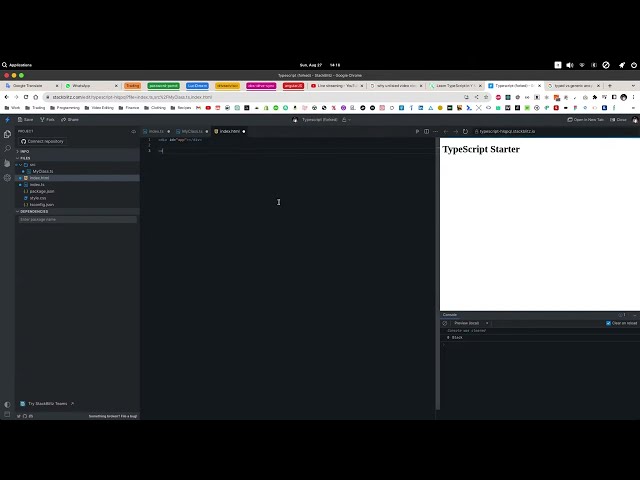
Task: Click the preview back arrow icon
Action: click(x=446, y=131)
